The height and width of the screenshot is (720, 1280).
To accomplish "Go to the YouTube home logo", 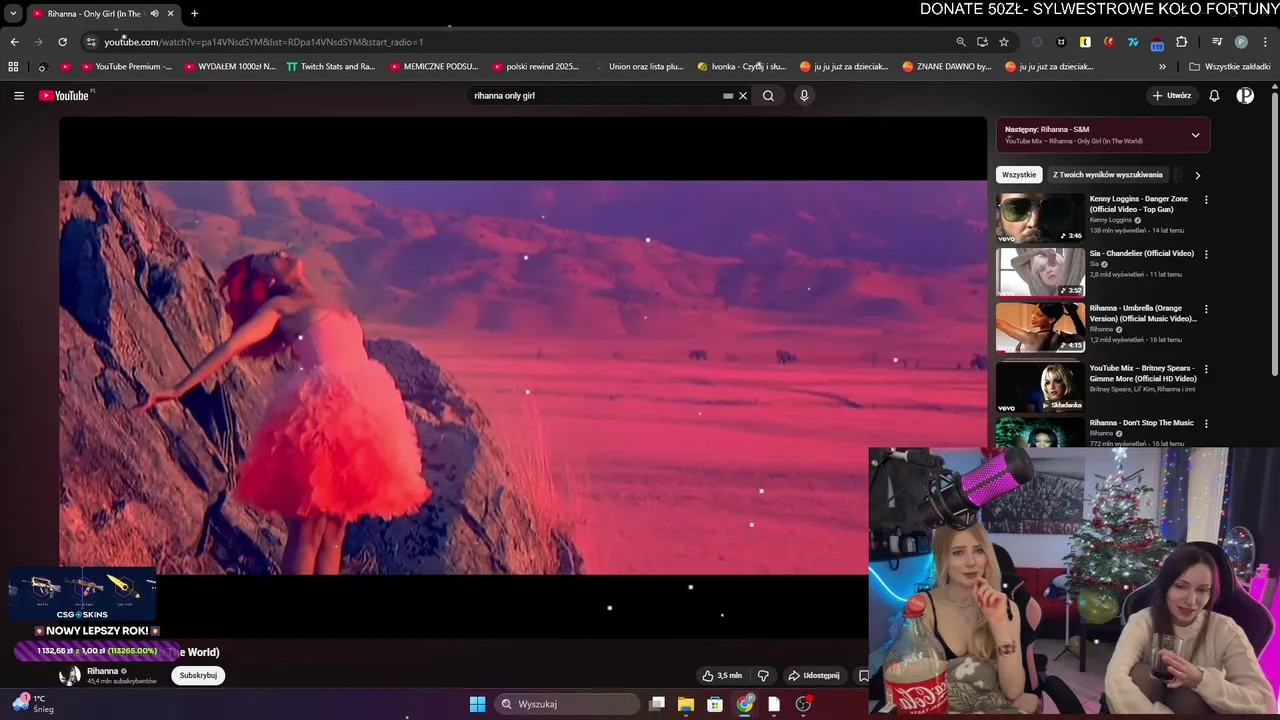I will pos(66,96).
